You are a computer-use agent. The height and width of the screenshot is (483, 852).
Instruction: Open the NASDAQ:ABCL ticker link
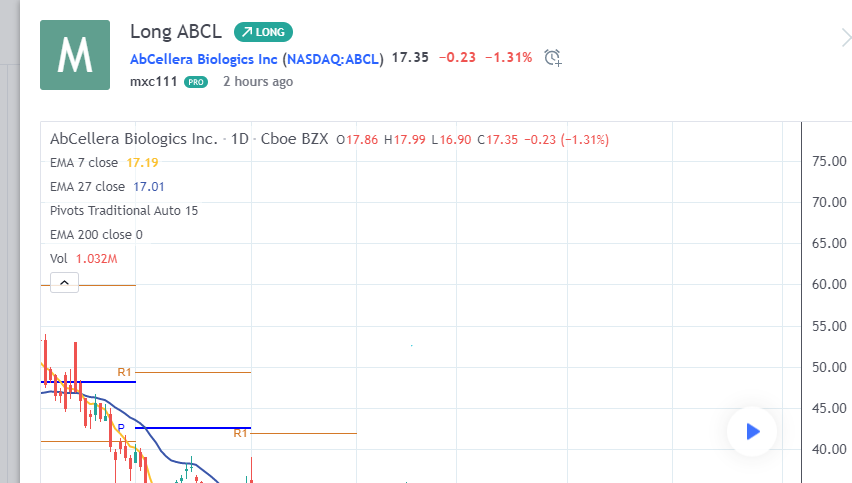[x=335, y=58]
